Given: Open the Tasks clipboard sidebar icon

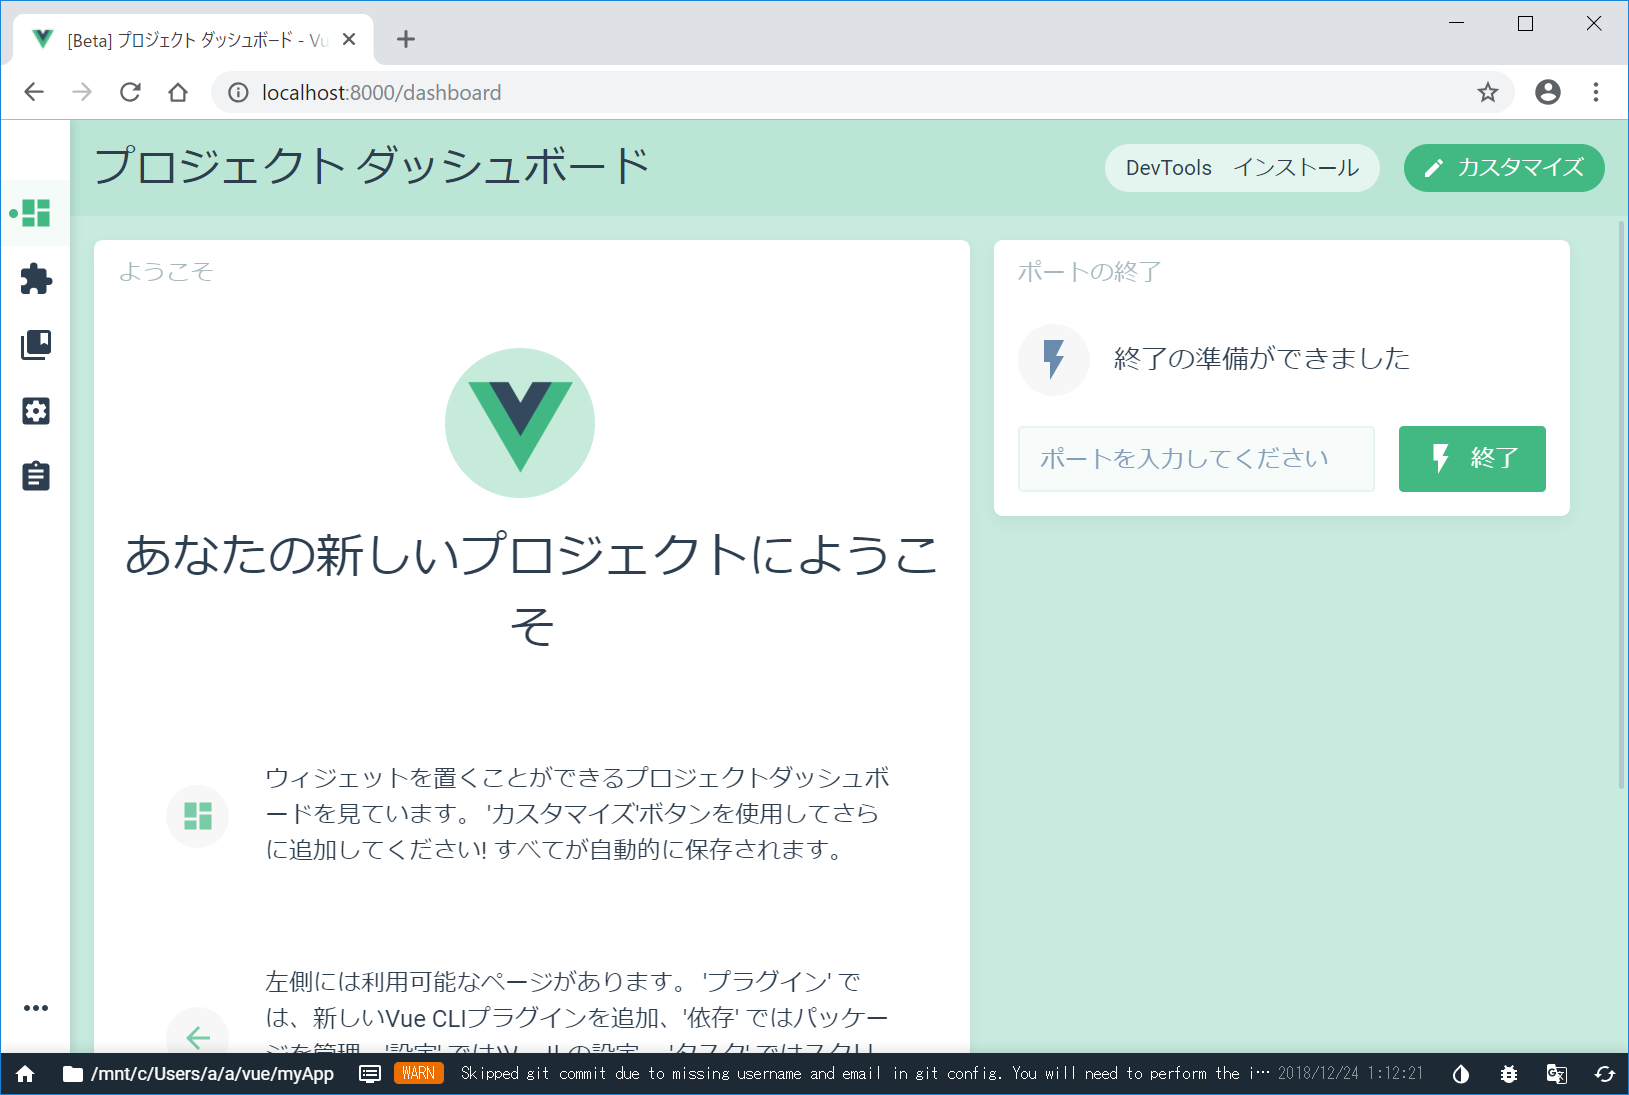Looking at the screenshot, I should (36, 476).
